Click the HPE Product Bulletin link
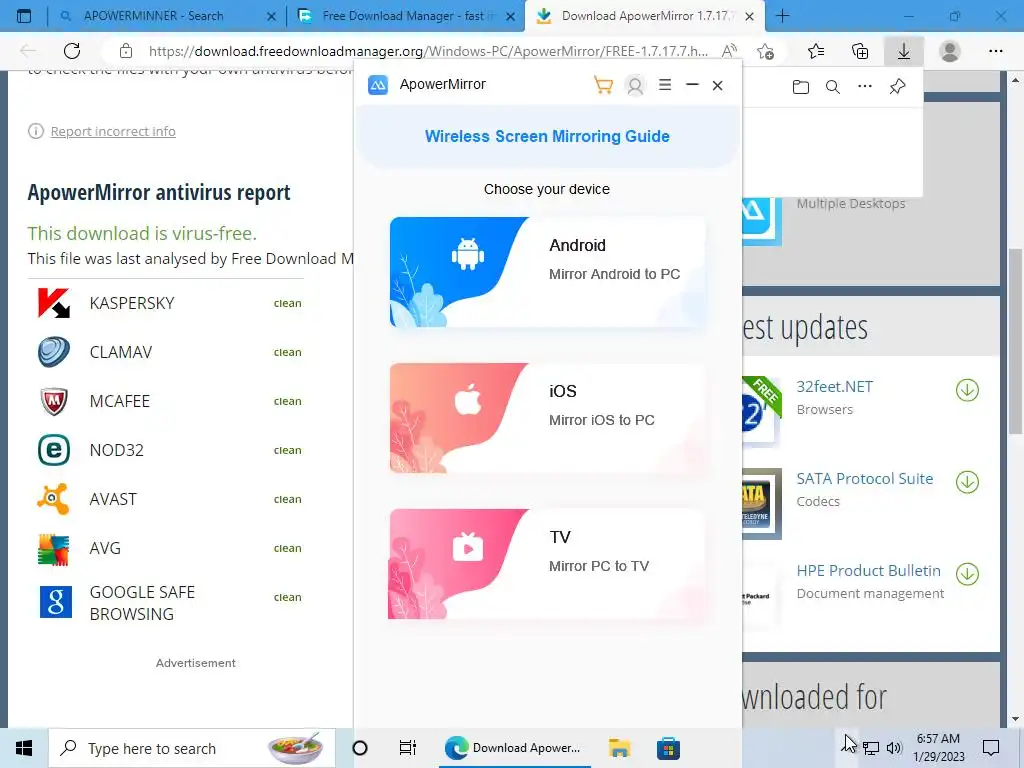Screen dimensions: 1024x768 pyautogui.click(x=869, y=571)
